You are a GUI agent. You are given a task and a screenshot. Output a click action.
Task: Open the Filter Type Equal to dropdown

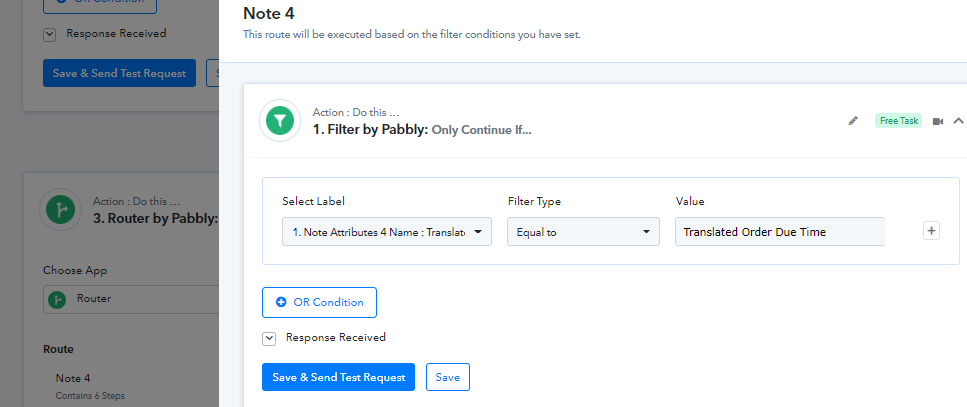(x=583, y=232)
